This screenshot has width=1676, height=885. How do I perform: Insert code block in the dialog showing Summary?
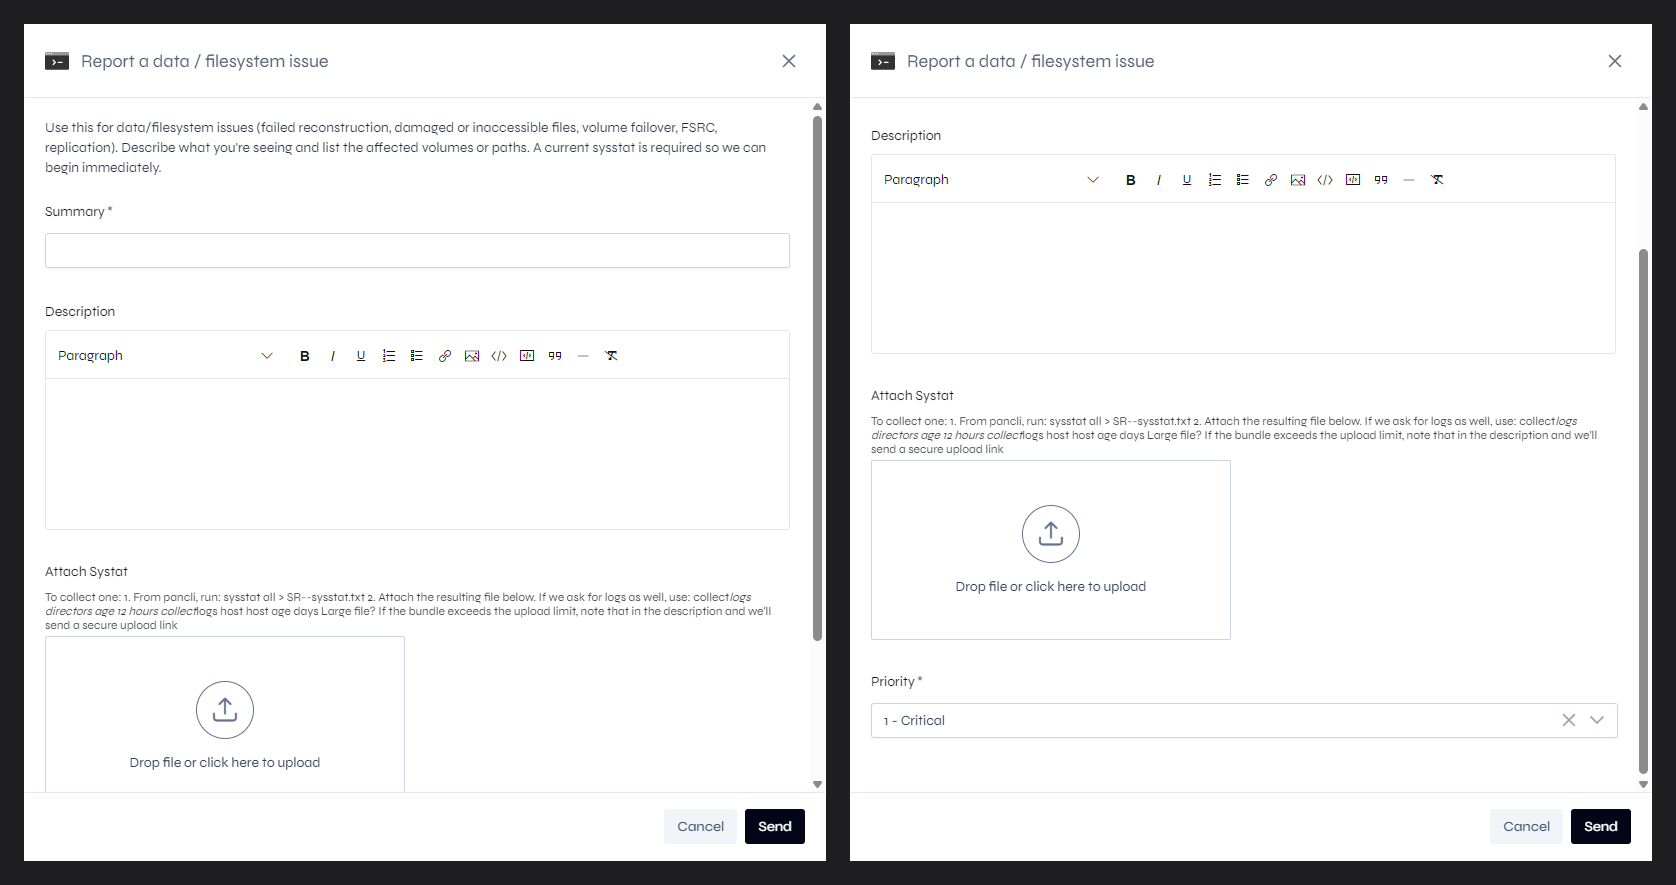pyautogui.click(x=527, y=356)
